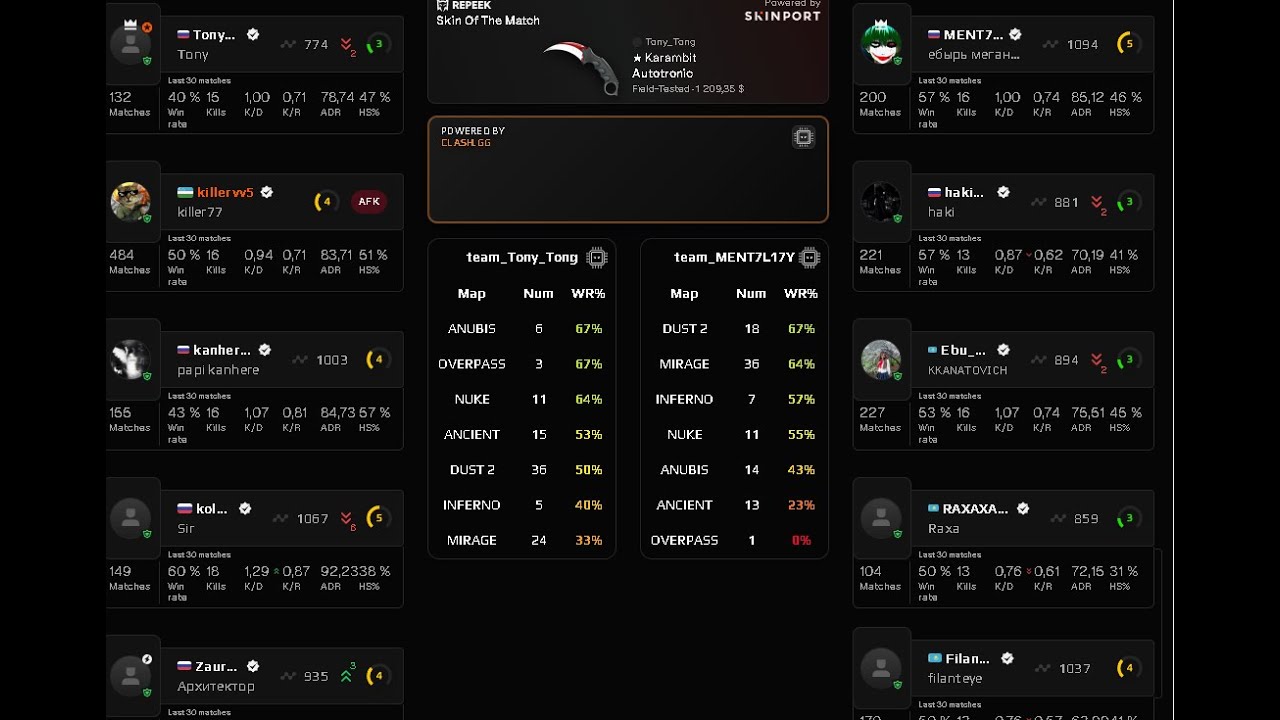Image resolution: width=1280 pixels, height=720 pixels.
Task: Click 'KKANATOVICH' nickname under Ebu_...
Action: [967, 370]
